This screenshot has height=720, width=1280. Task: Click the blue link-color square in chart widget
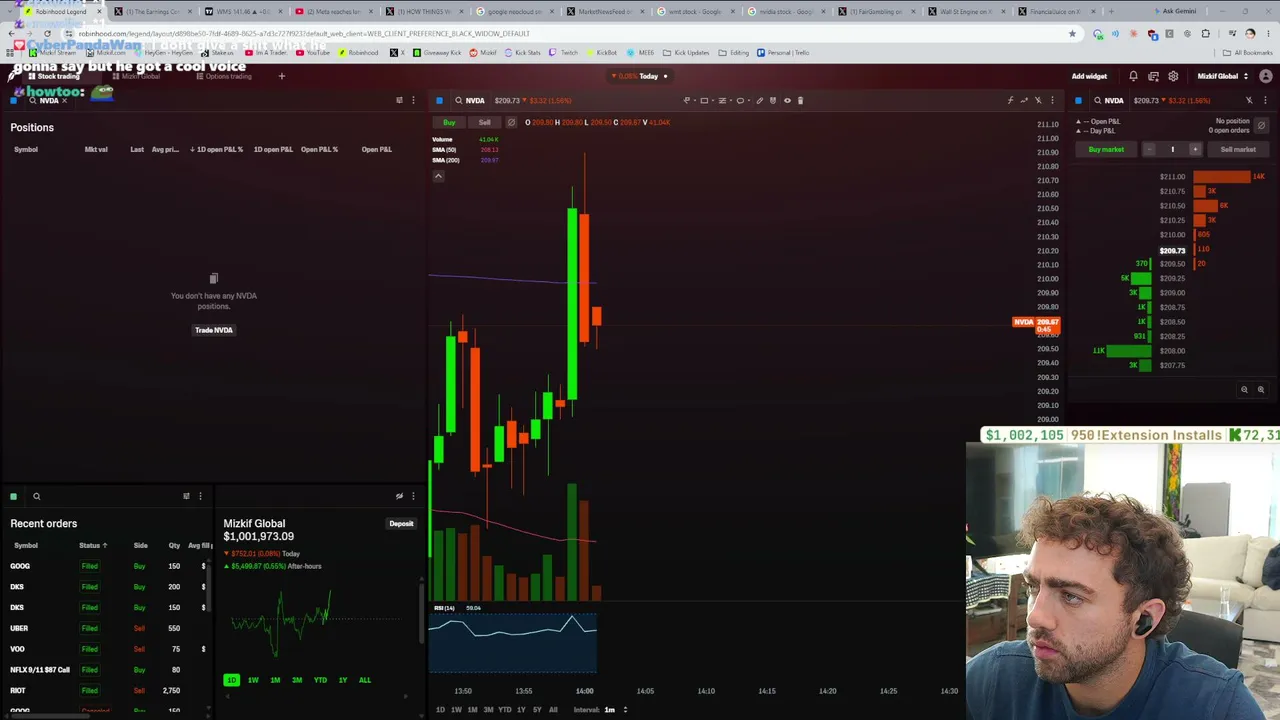click(439, 100)
